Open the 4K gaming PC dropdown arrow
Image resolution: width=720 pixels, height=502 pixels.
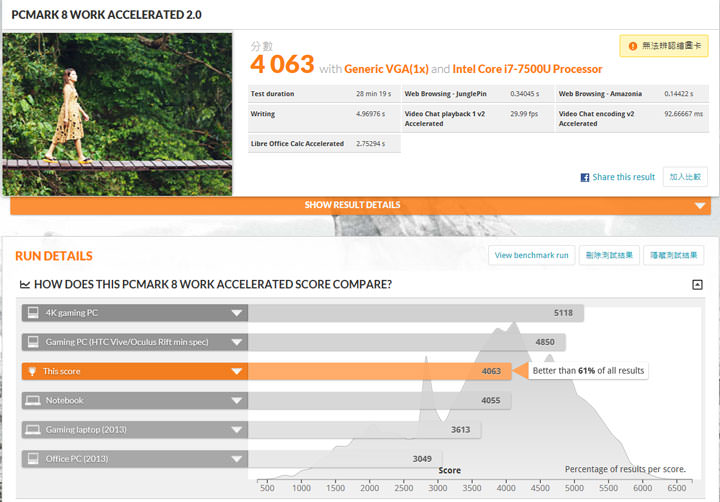coord(237,313)
